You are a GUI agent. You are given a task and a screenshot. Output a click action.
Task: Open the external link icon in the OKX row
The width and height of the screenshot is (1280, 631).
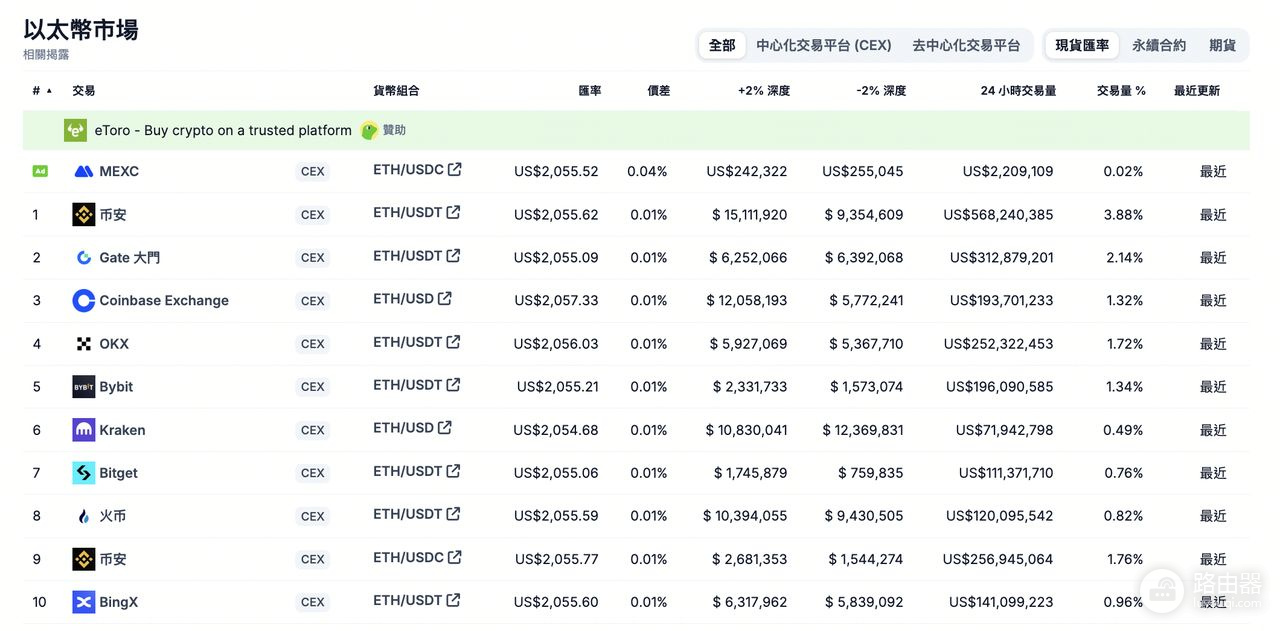click(x=453, y=341)
